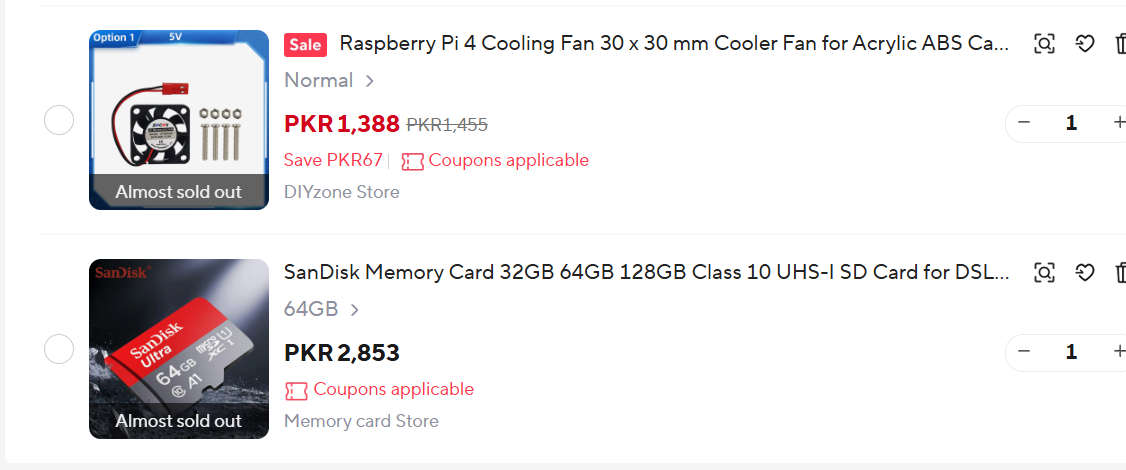Find similar items for Raspberry Pi fan
This screenshot has width=1126, height=470.
coord(1044,44)
